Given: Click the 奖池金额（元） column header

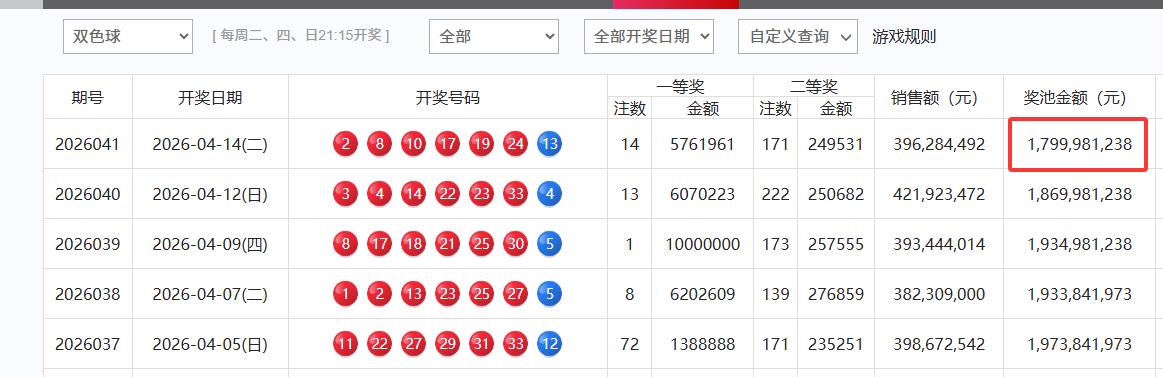Looking at the screenshot, I should tap(1079, 97).
